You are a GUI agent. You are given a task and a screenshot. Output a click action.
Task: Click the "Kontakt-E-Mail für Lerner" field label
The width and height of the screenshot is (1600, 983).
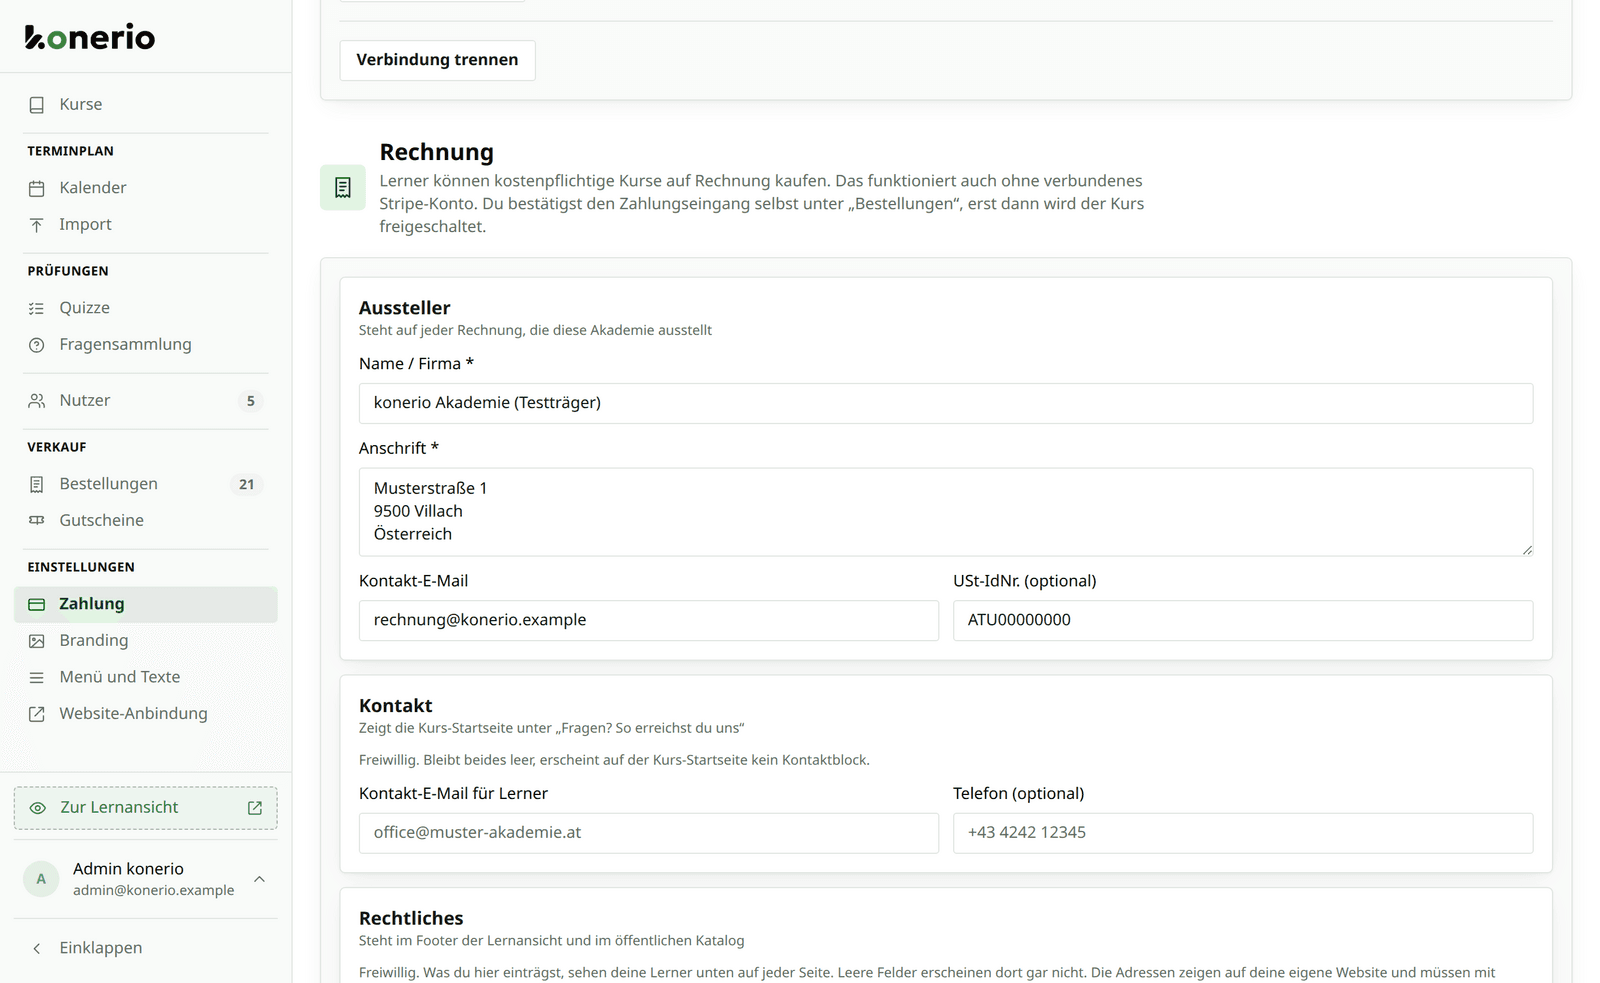coord(454,794)
